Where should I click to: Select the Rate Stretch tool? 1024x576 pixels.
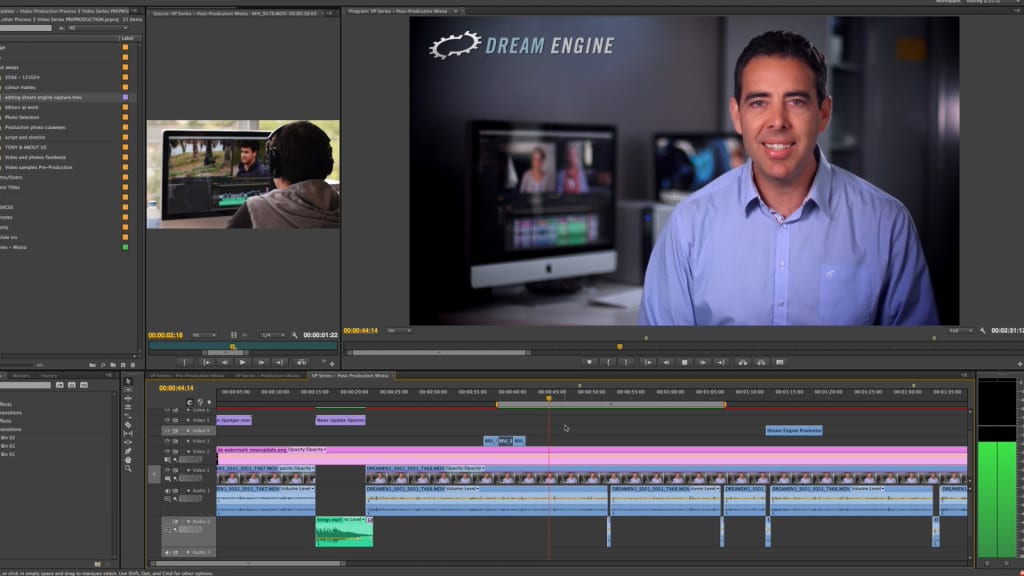click(128, 416)
